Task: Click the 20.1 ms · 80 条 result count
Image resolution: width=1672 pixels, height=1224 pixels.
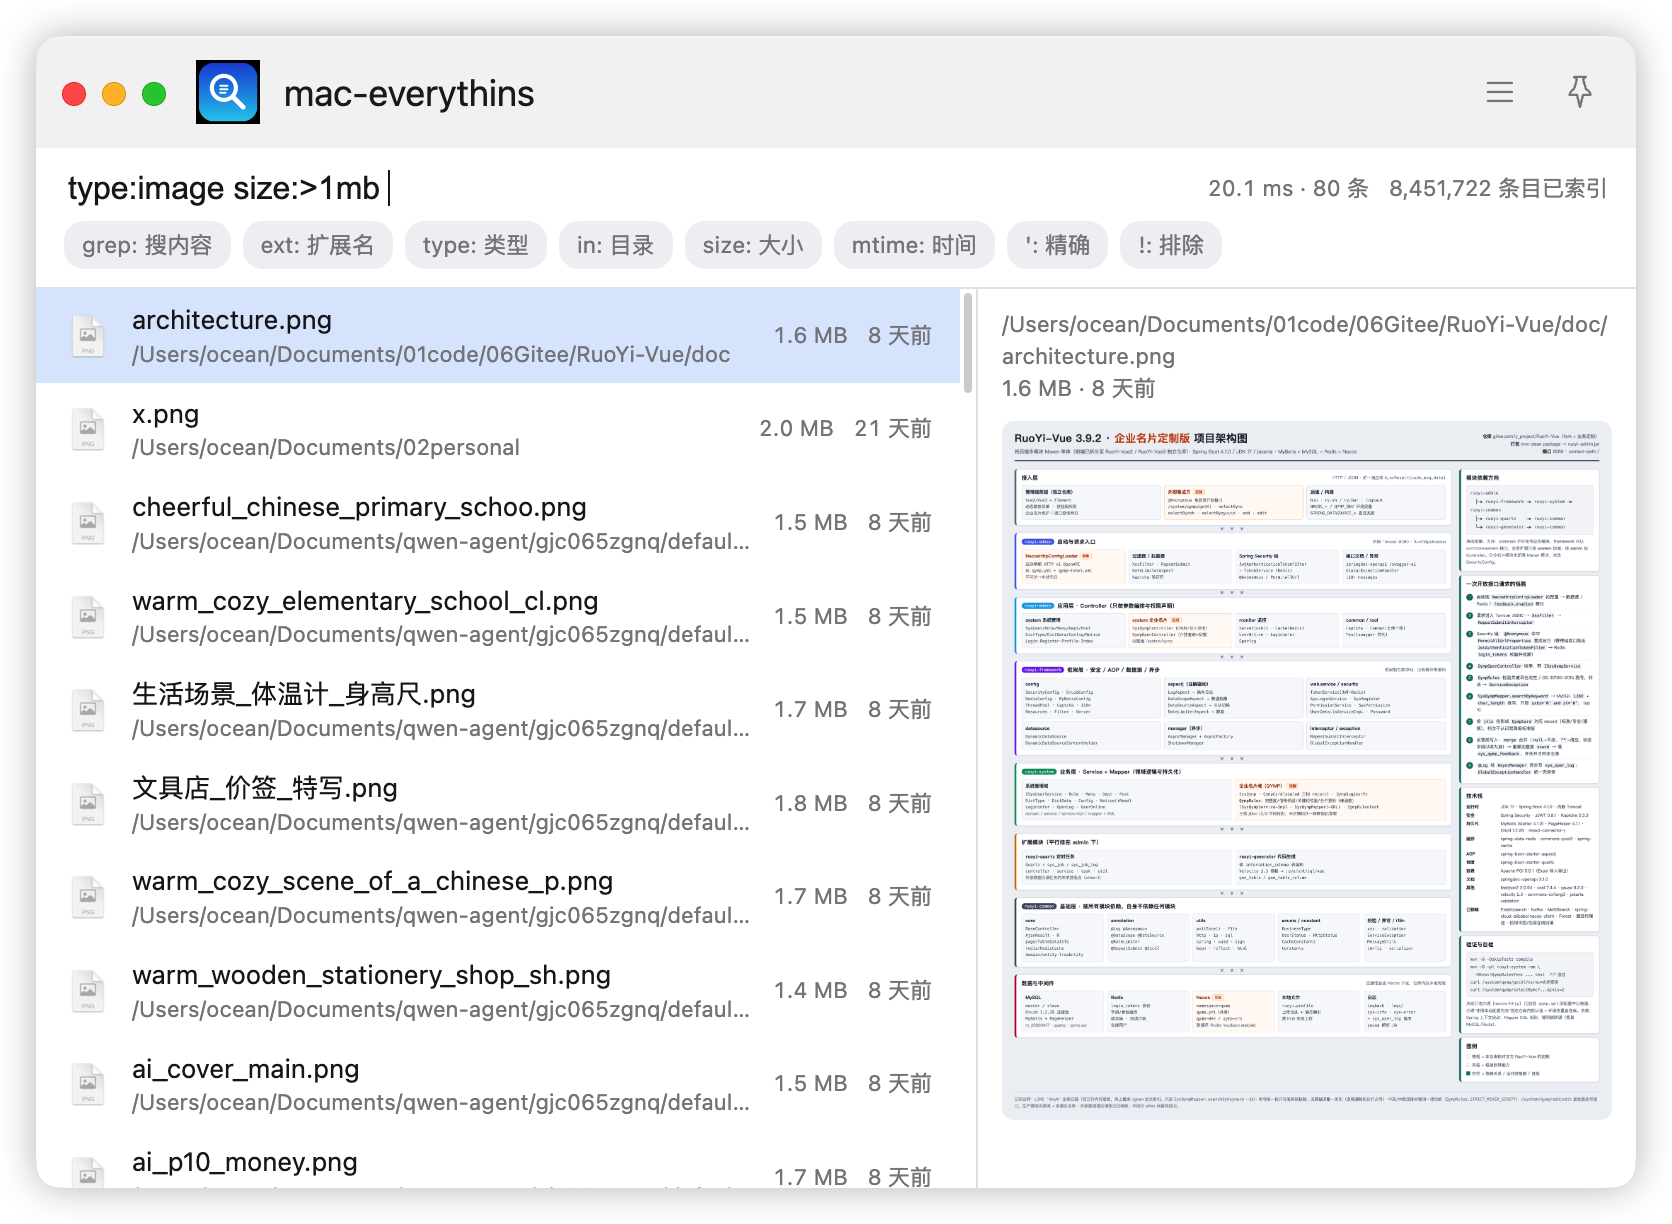Action: 1288,188
